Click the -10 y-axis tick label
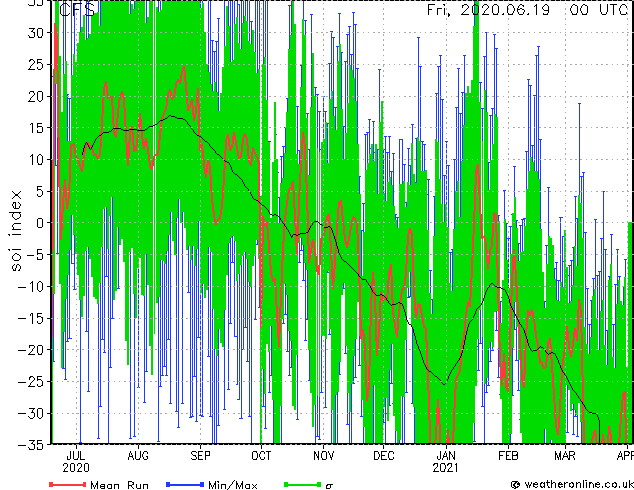This screenshot has height=490, width=634. [31, 287]
